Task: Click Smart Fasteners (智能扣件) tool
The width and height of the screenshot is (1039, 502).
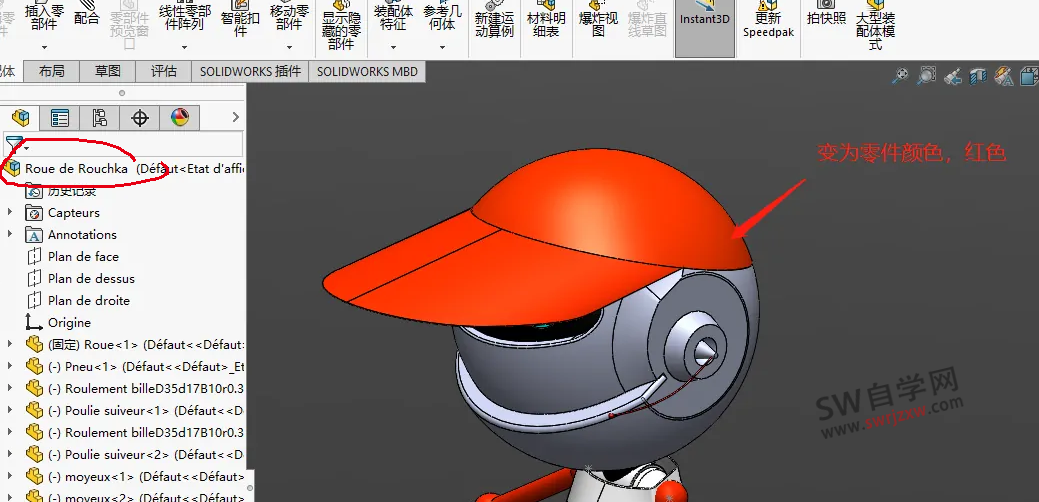Action: (240, 21)
